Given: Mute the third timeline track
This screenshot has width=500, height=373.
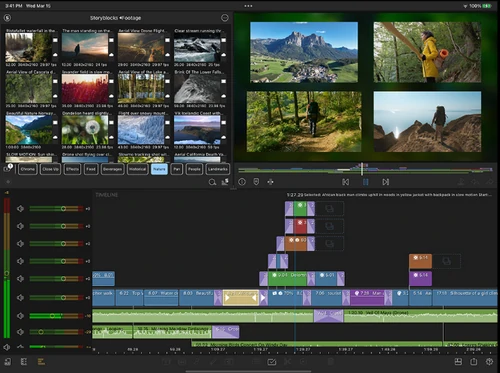Looking at the screenshot, I should click(x=20, y=244).
